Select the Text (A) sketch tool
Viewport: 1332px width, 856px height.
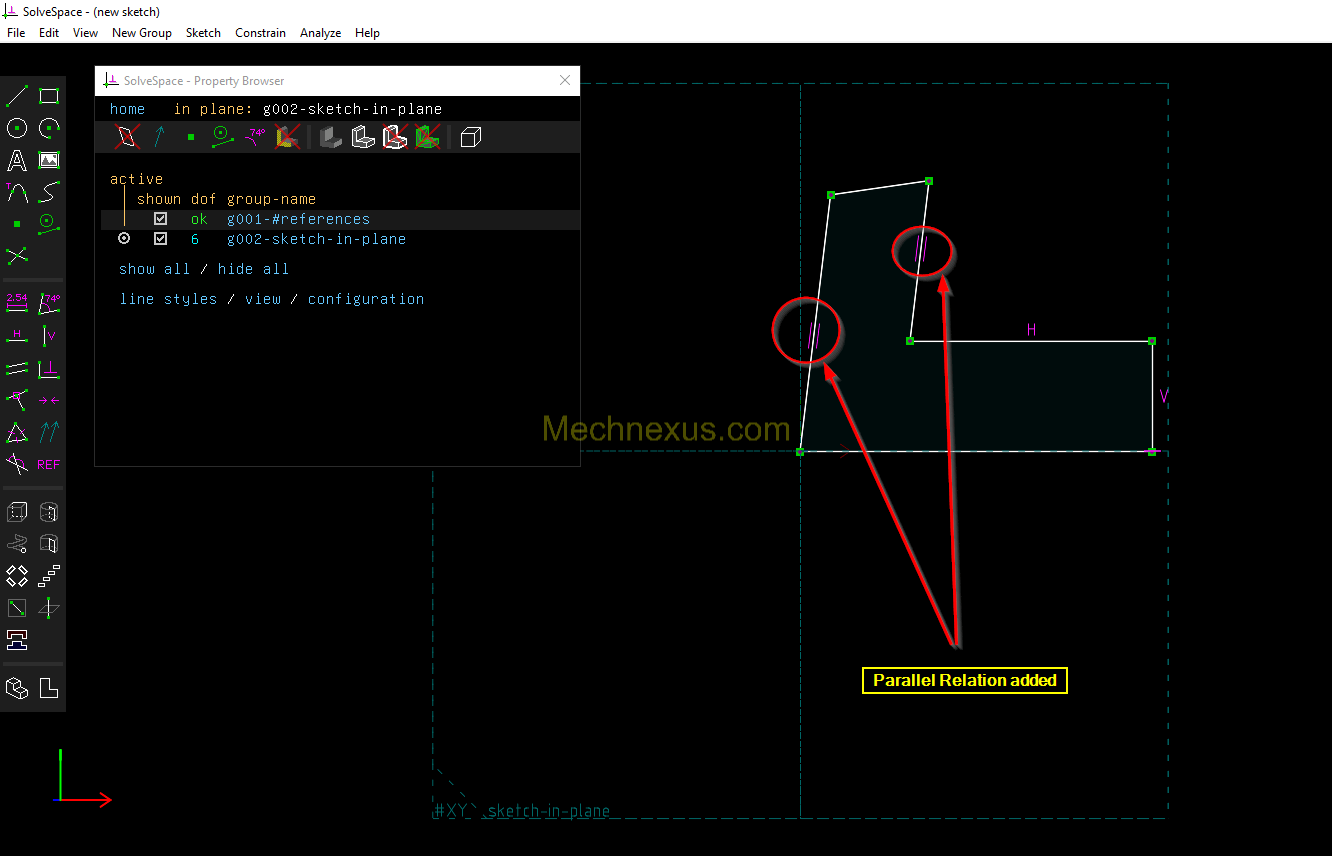tap(17, 160)
